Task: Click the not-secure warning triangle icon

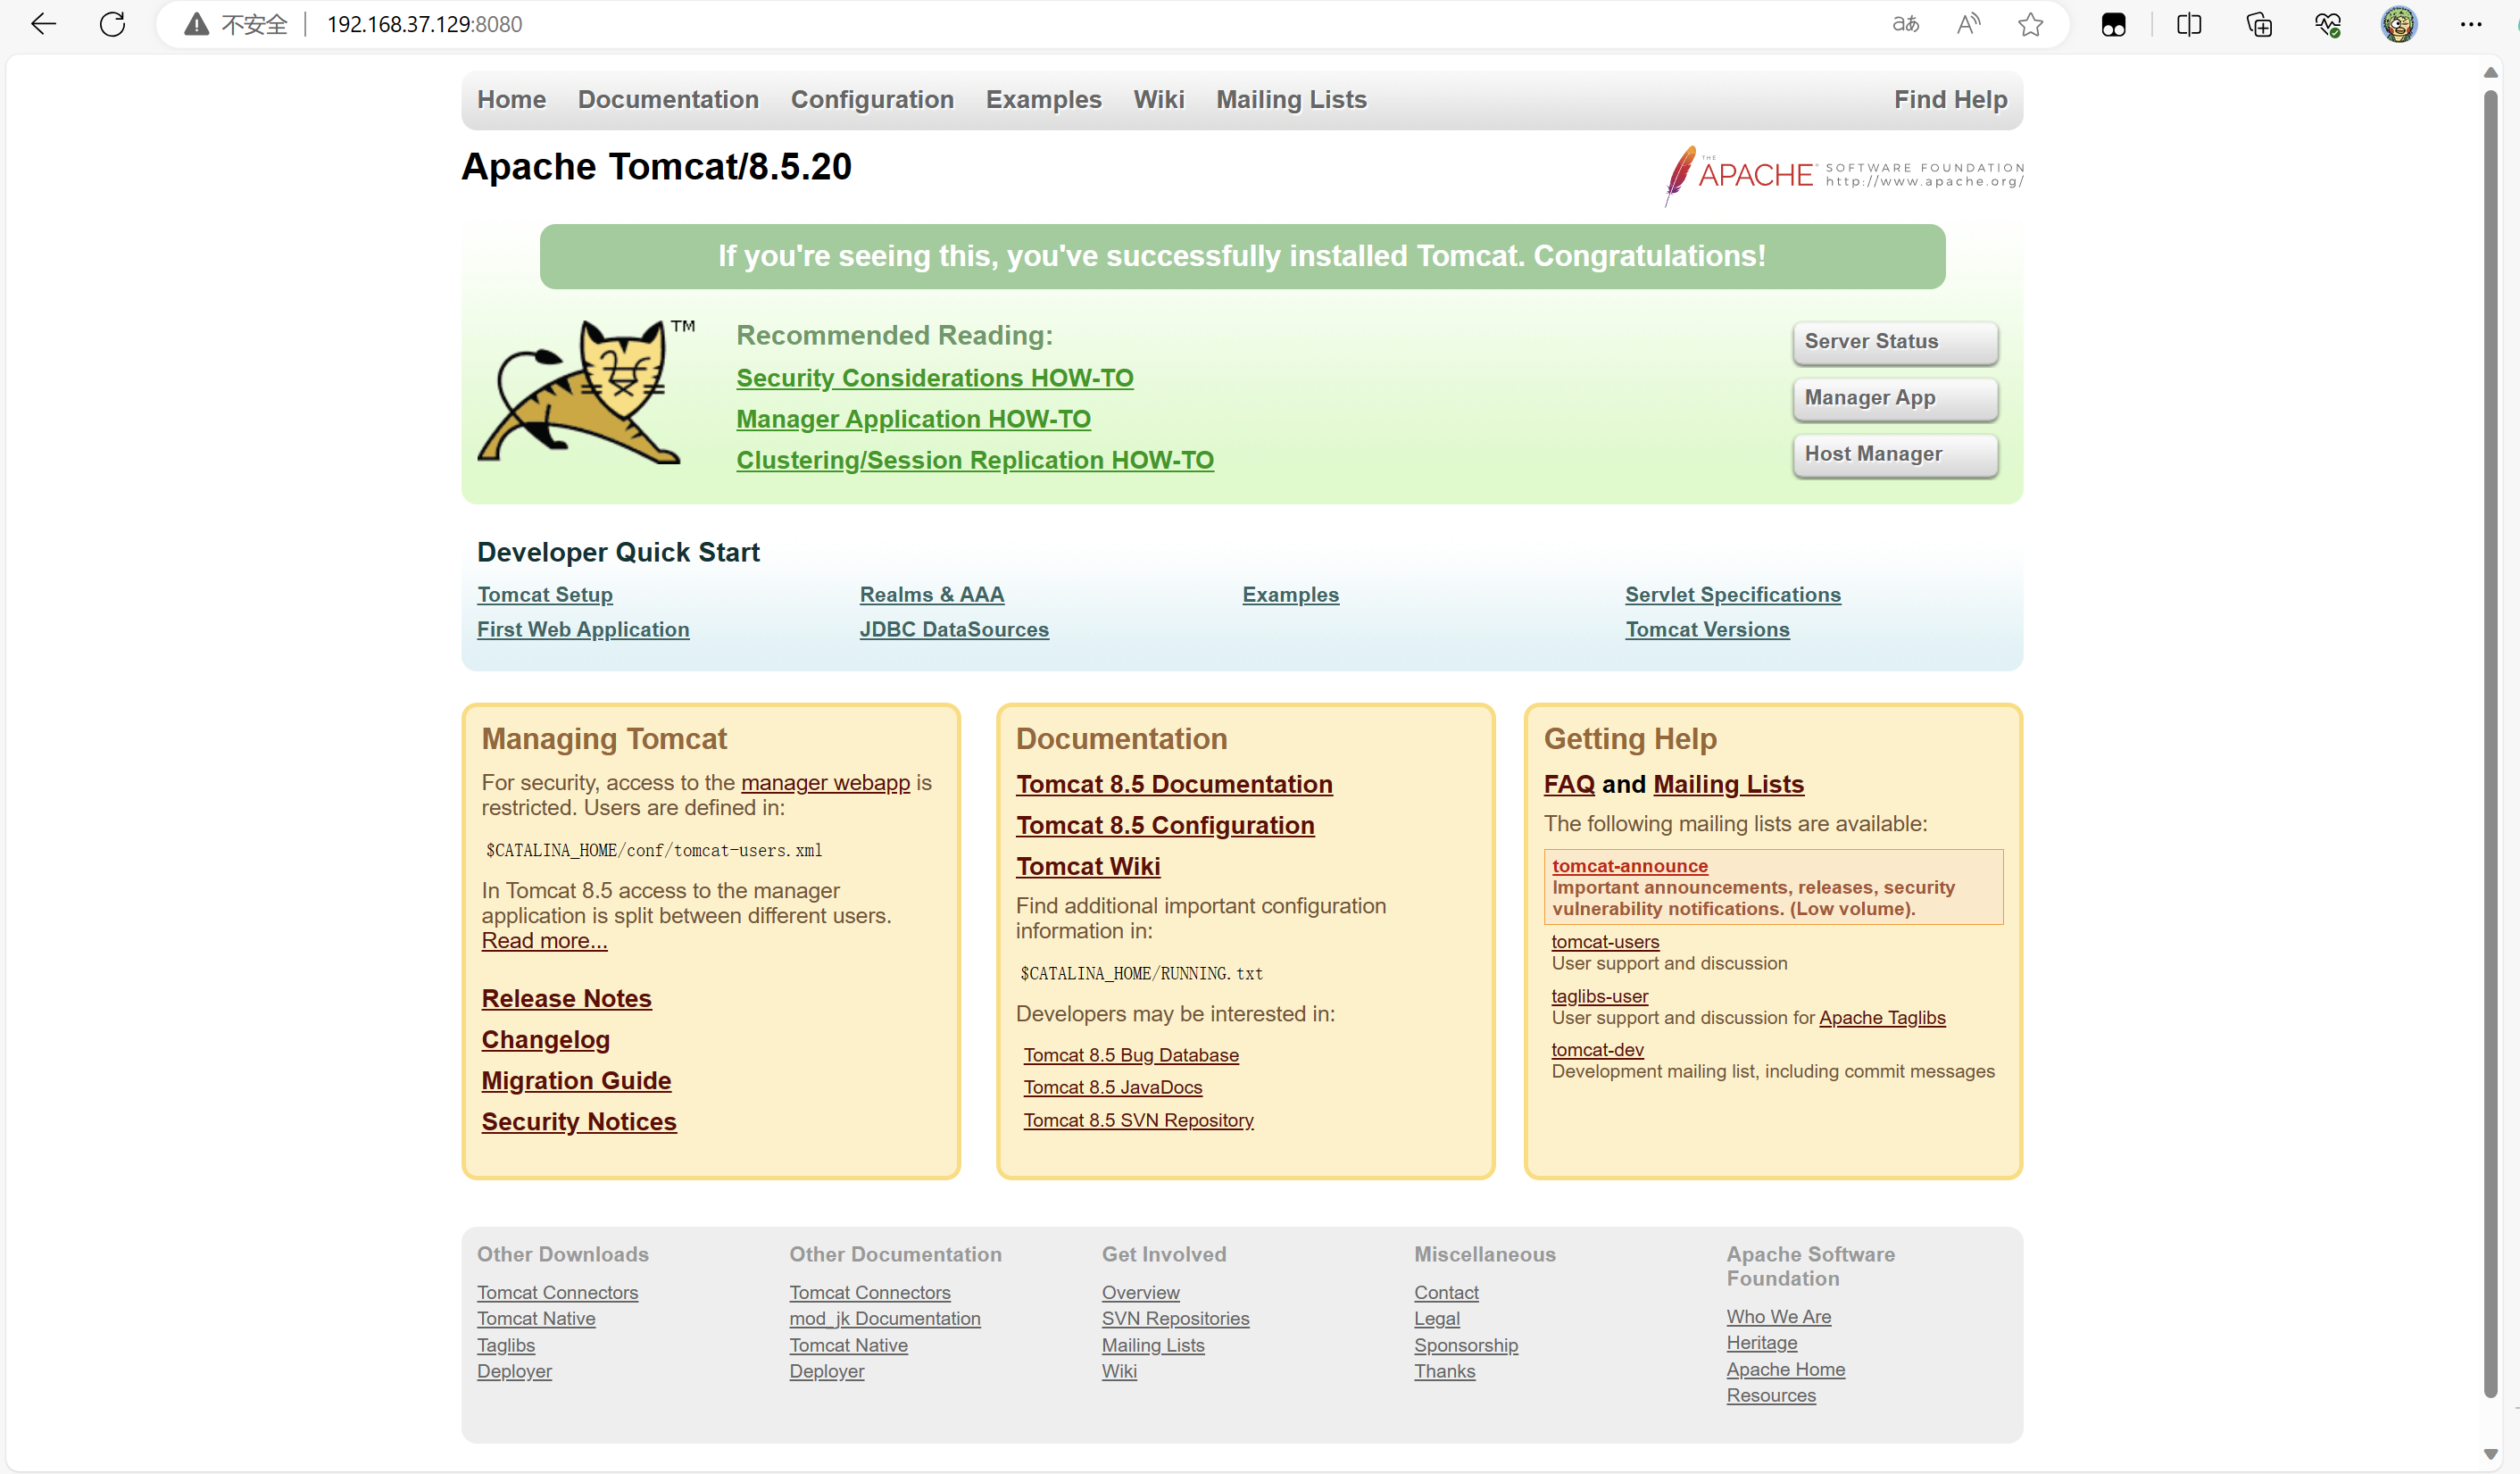Action: pyautogui.click(x=197, y=24)
